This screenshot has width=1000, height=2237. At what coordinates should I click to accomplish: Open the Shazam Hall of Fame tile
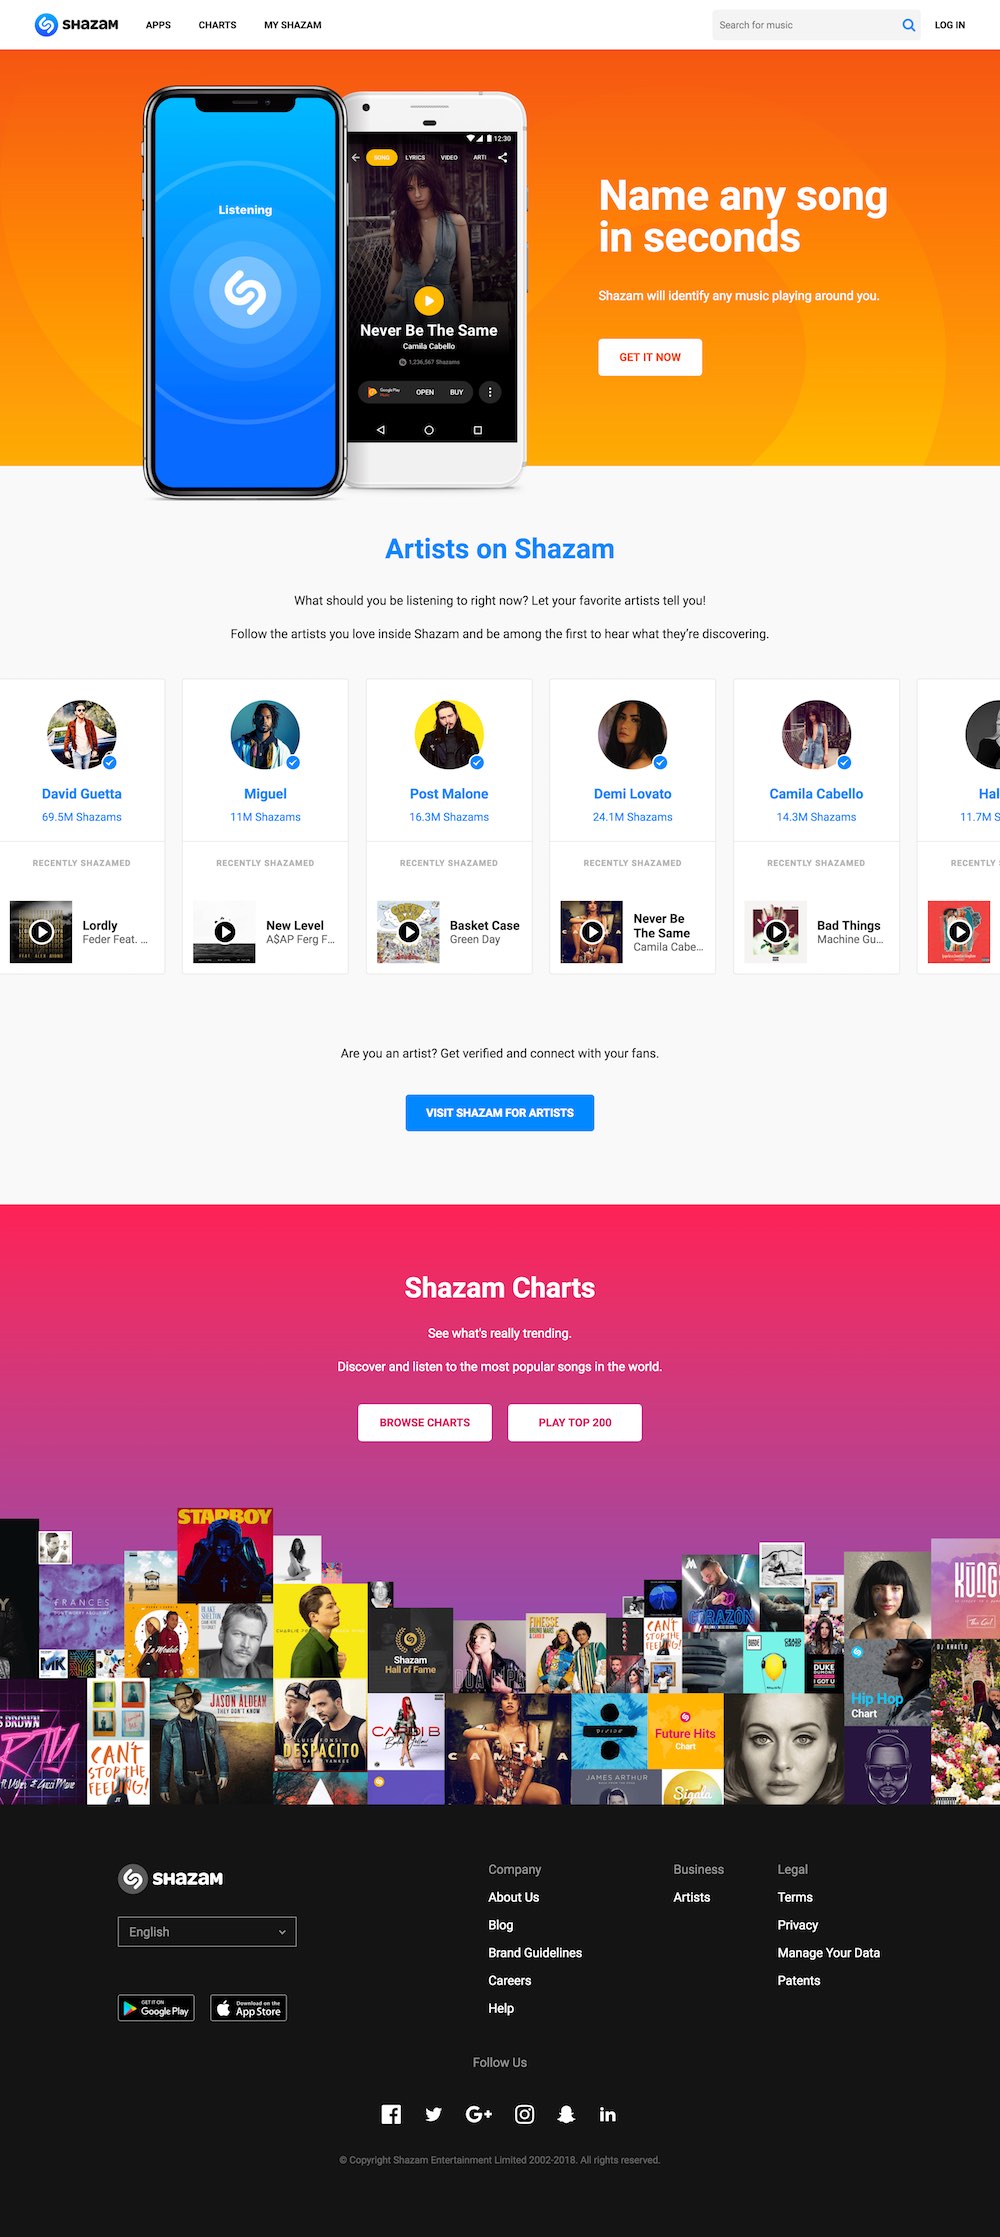click(410, 1649)
